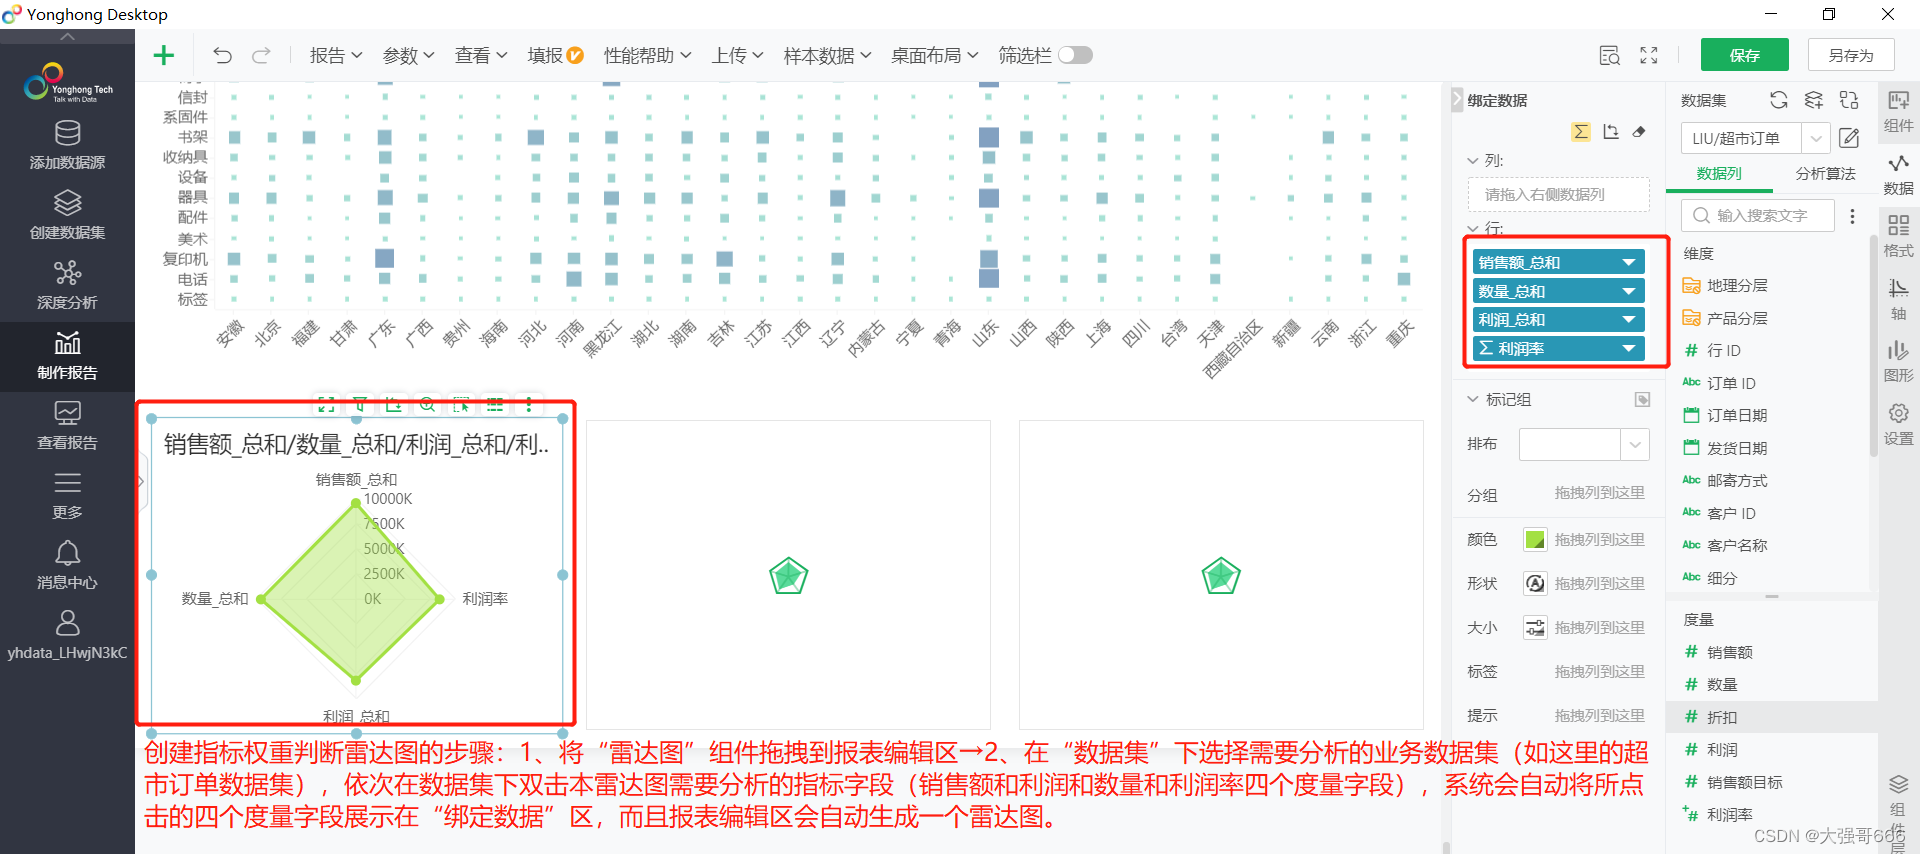Open the 报告 menu
Screen dimensions: 1920x854
click(x=335, y=56)
